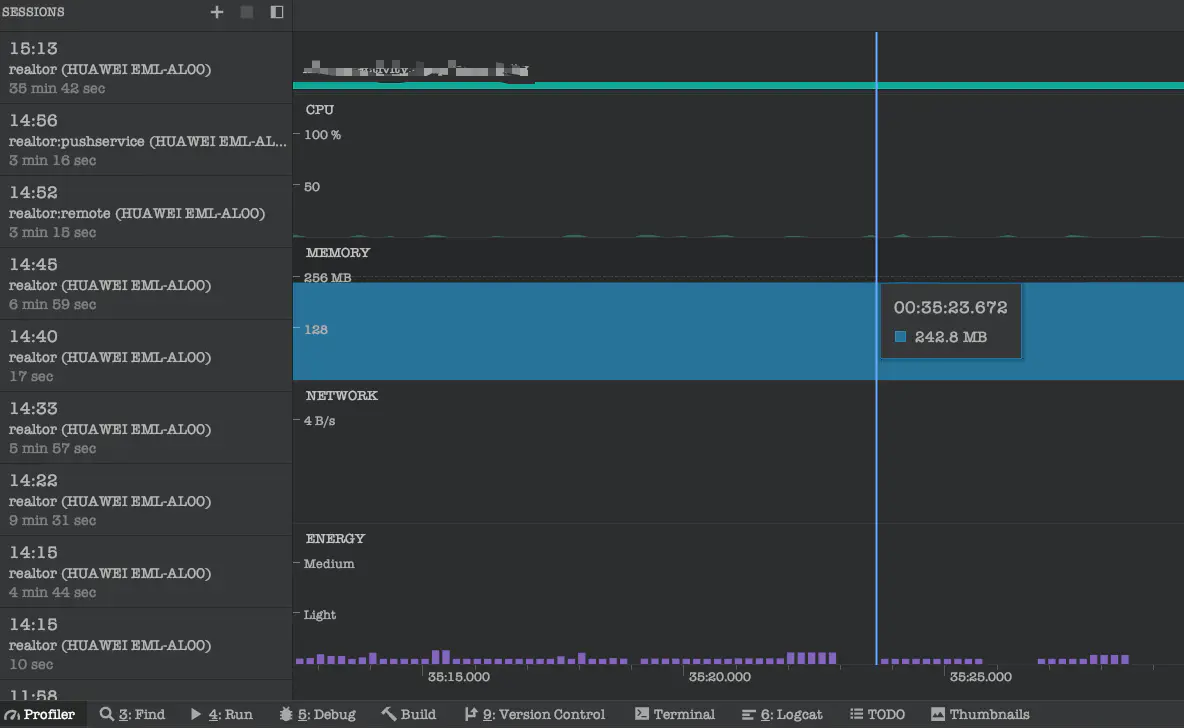This screenshot has width=1184, height=728.
Task: Select the 14:52 realtor:remote session
Action: click(x=146, y=211)
